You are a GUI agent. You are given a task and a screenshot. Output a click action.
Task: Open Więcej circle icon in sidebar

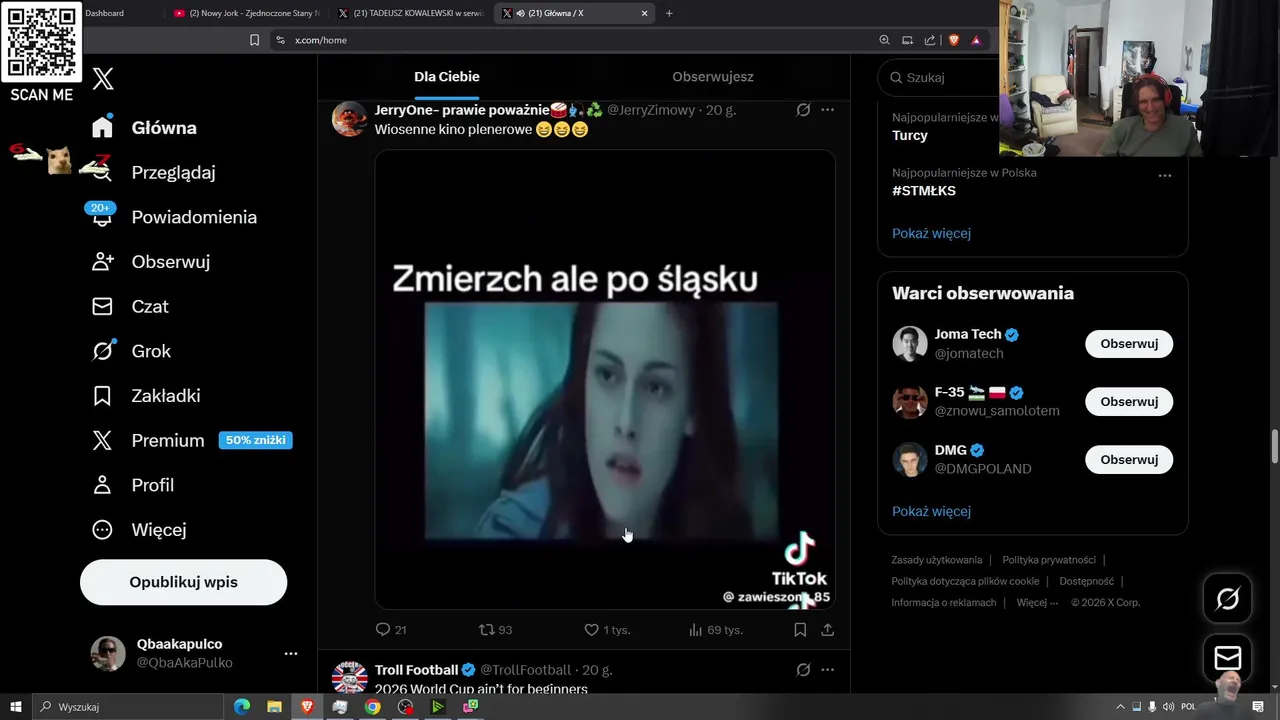tap(102, 529)
